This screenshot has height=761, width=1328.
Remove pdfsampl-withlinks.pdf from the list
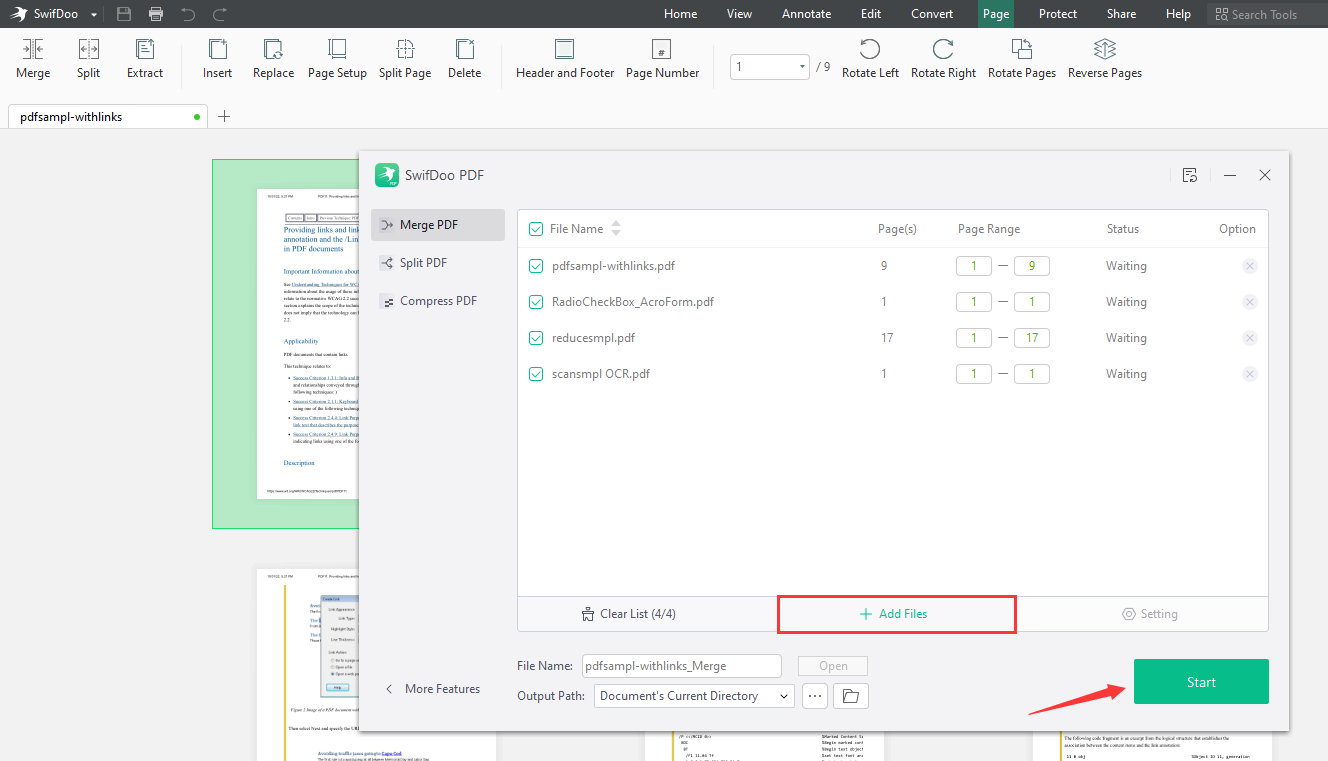point(1249,266)
